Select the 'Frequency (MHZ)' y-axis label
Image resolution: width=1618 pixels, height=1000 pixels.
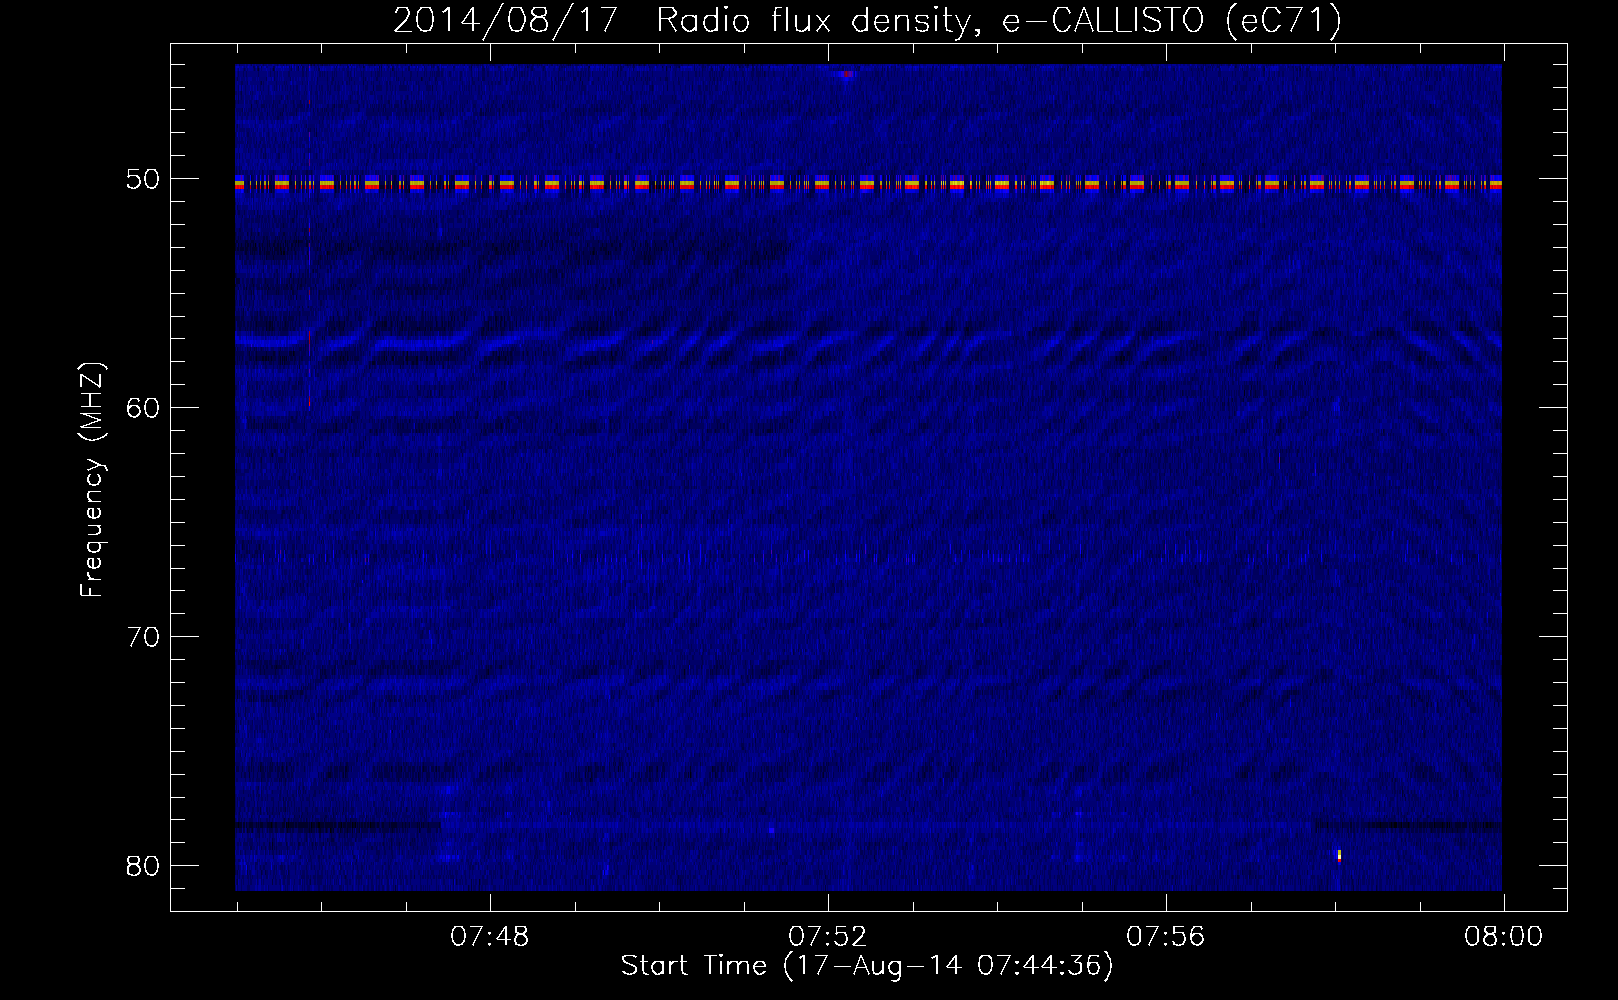pyautogui.click(x=91, y=479)
